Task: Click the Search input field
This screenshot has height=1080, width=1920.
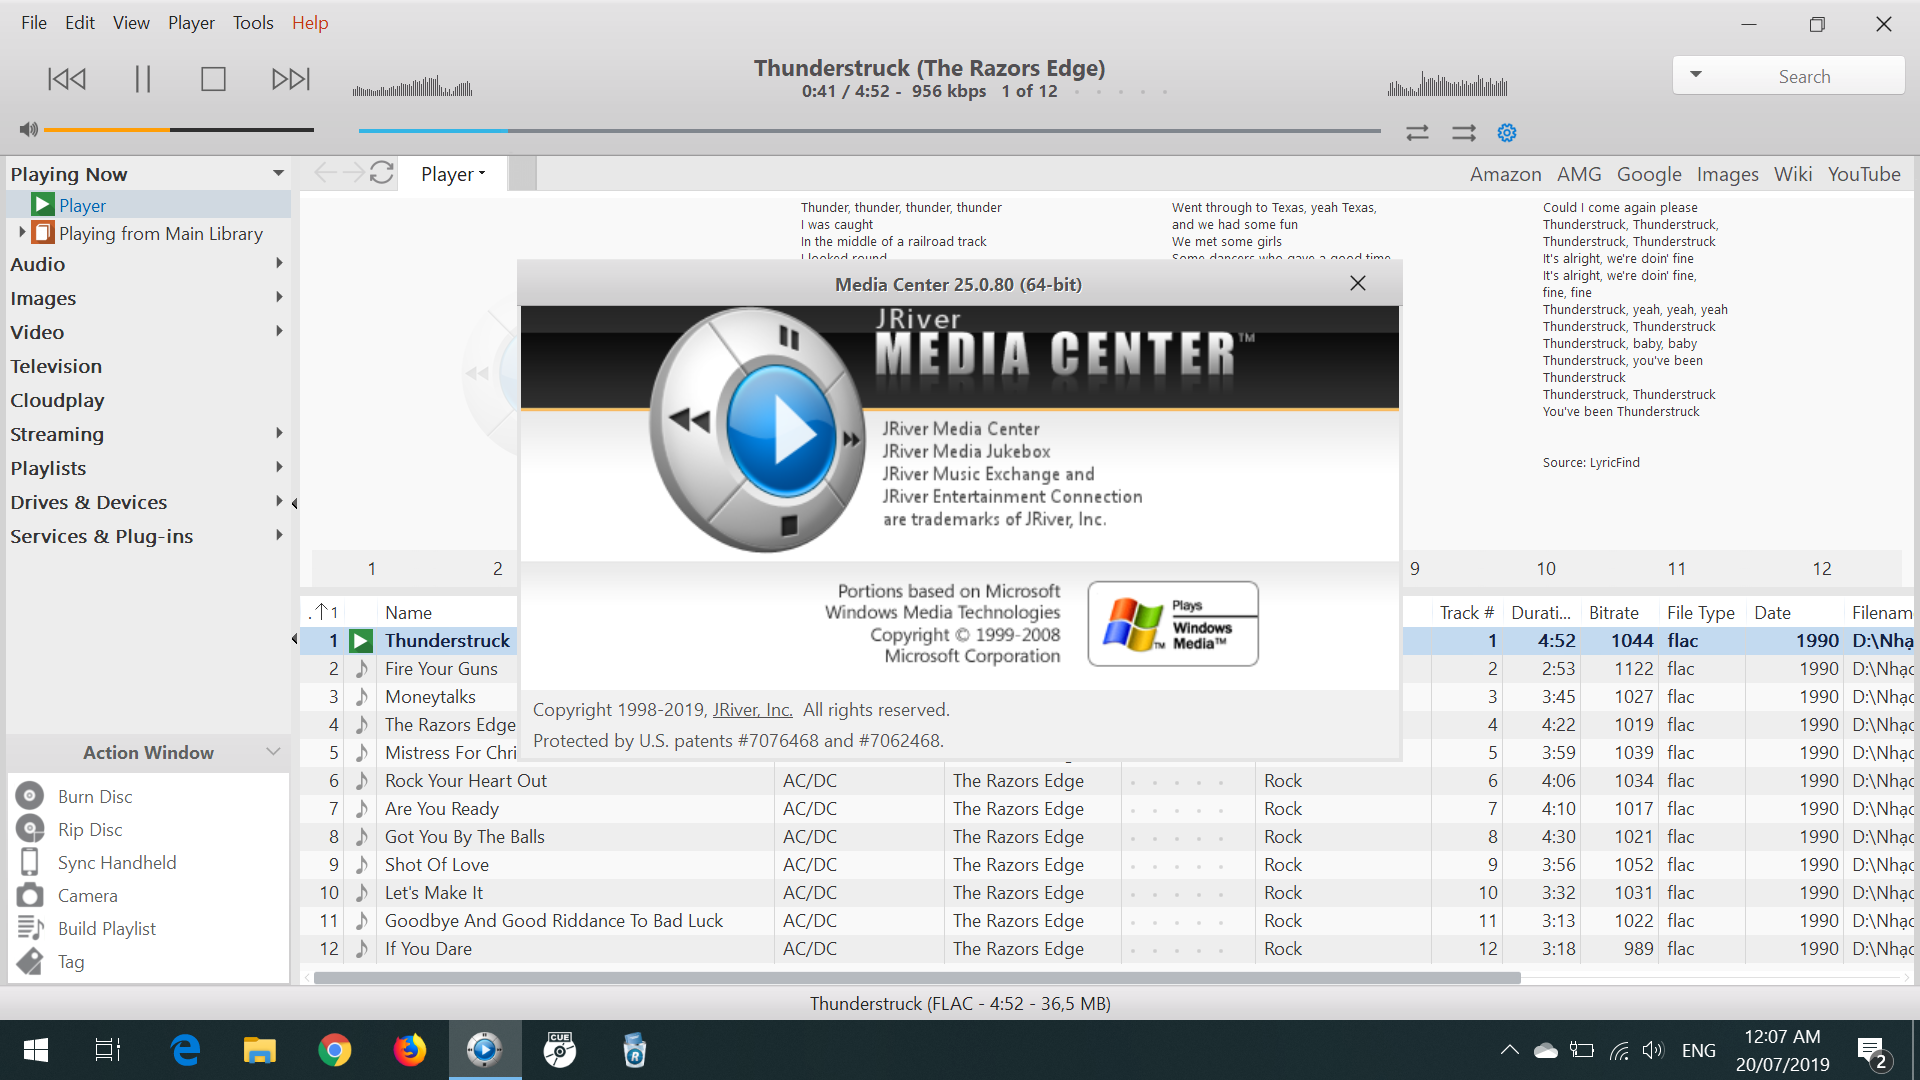Action: [x=1804, y=76]
